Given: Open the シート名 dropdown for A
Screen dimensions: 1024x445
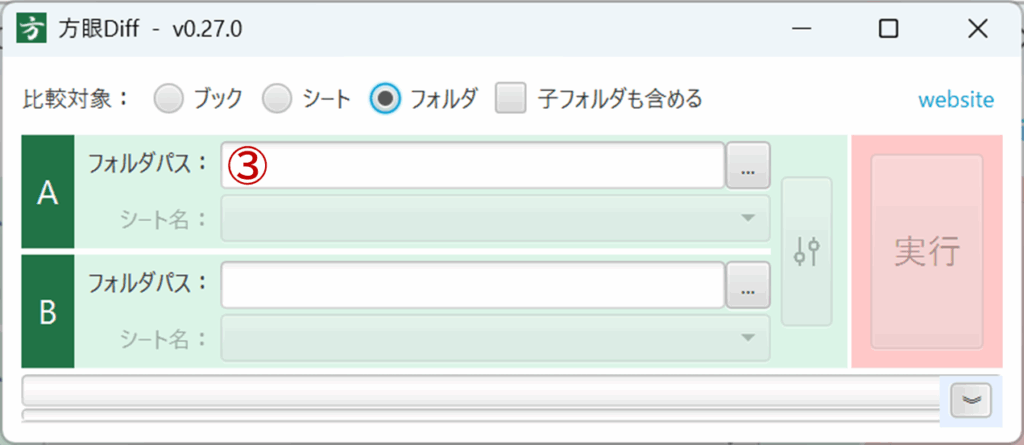Looking at the screenshot, I should pos(495,218).
